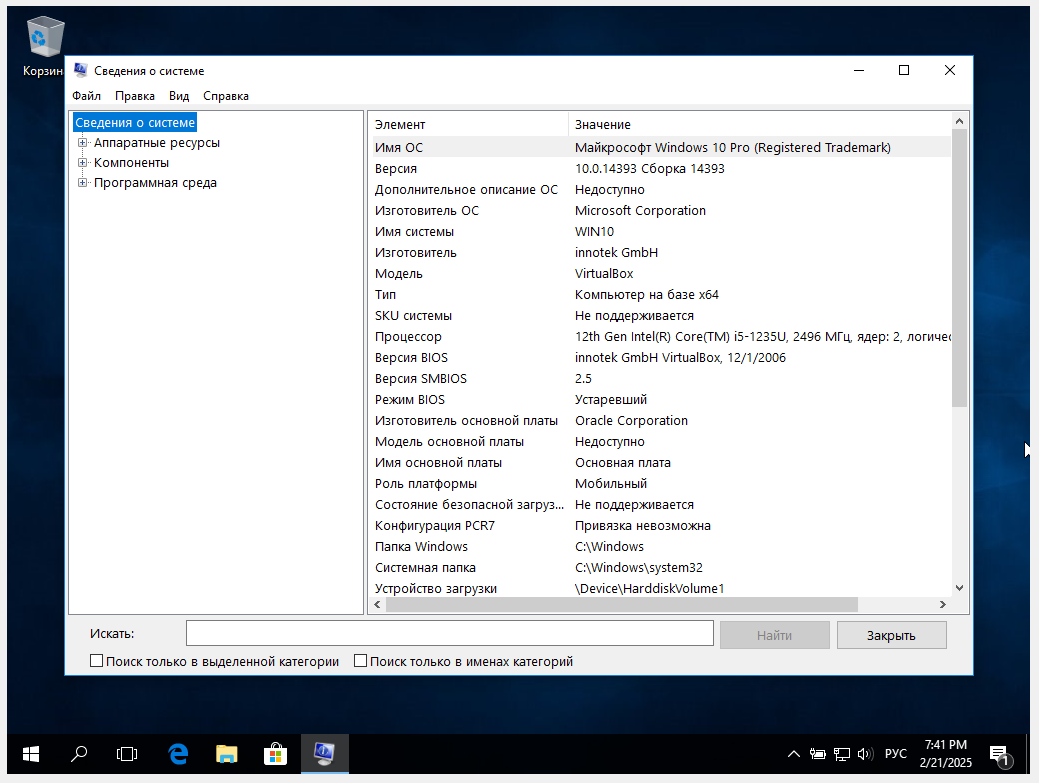The height and width of the screenshot is (783, 1039).
Task: Select the Версия SMBIOS row
Action: [661, 378]
